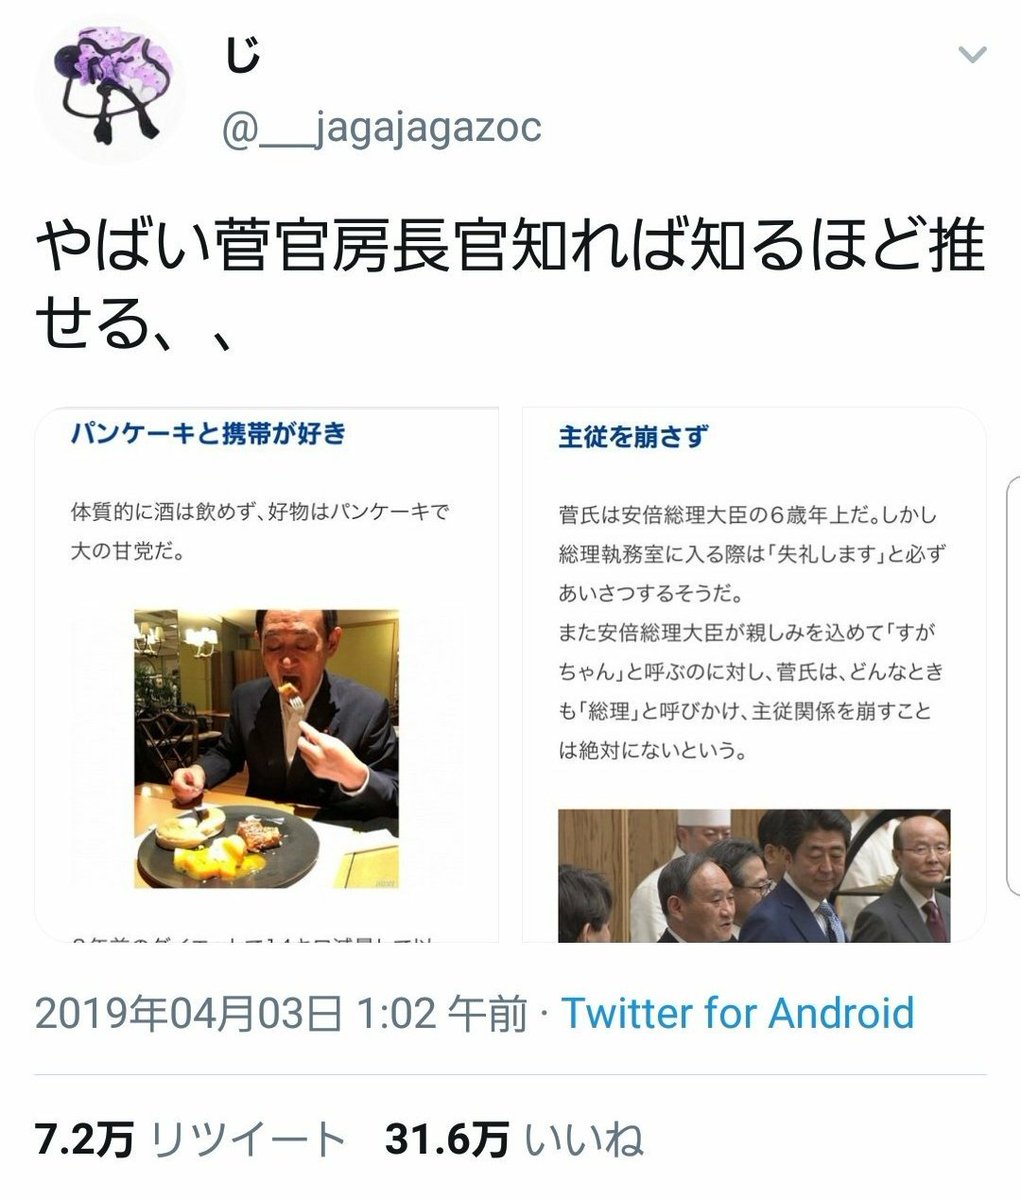The width and height of the screenshot is (1021, 1200).
Task: Open the right attached image card
Action: [x=755, y=675]
